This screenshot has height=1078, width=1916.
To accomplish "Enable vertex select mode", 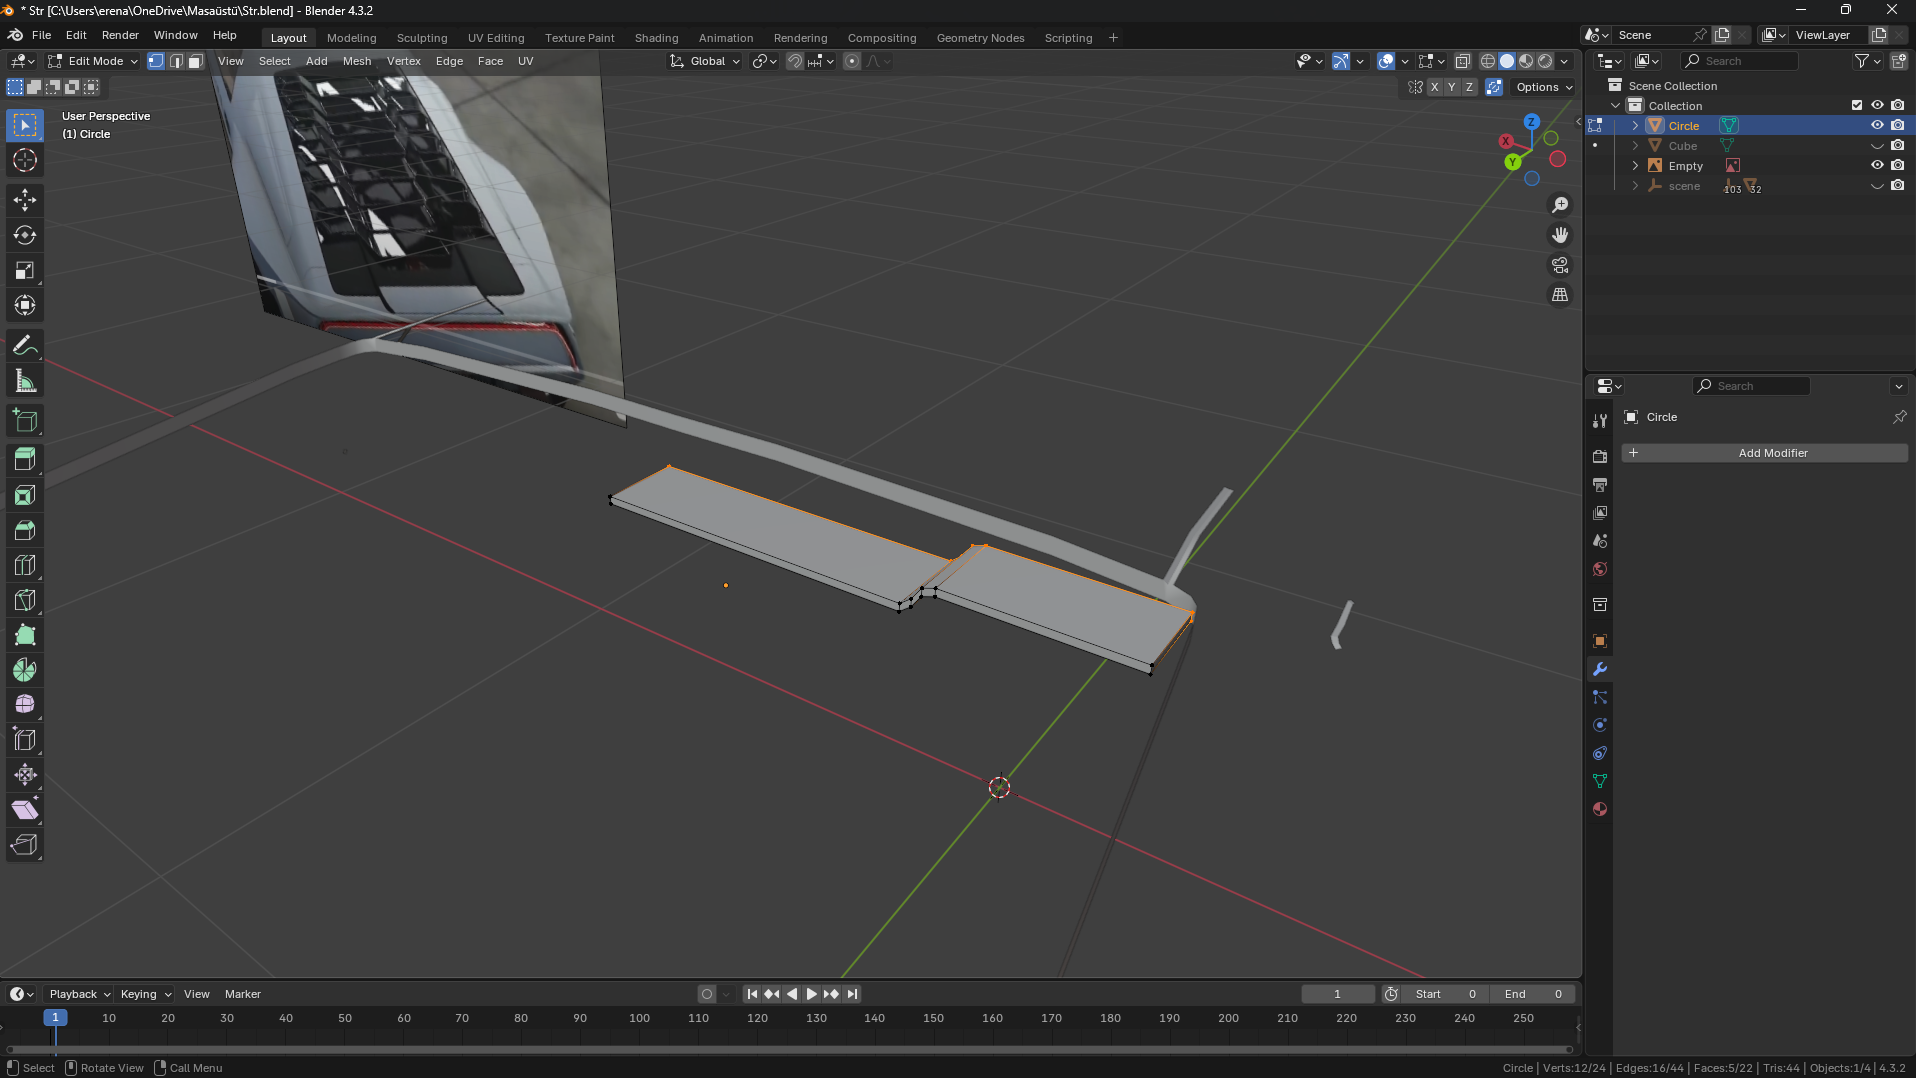I will (x=156, y=61).
